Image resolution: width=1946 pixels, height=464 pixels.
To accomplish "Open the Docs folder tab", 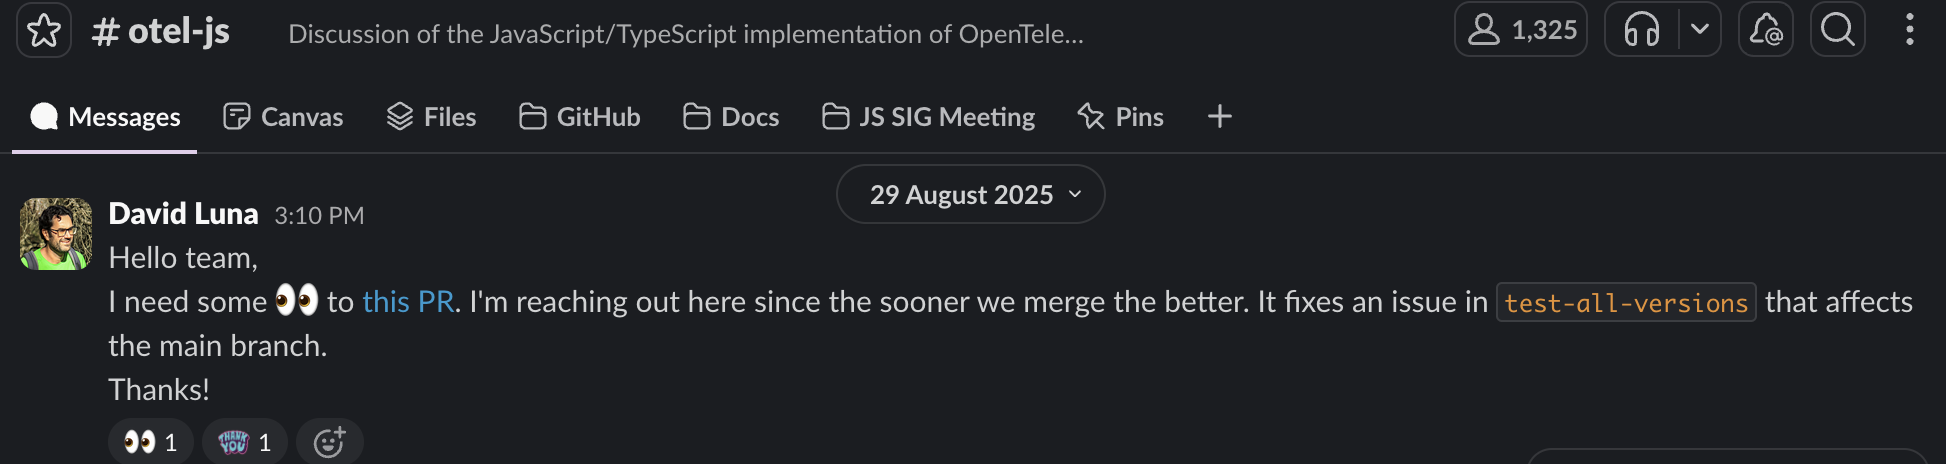I will point(731,117).
